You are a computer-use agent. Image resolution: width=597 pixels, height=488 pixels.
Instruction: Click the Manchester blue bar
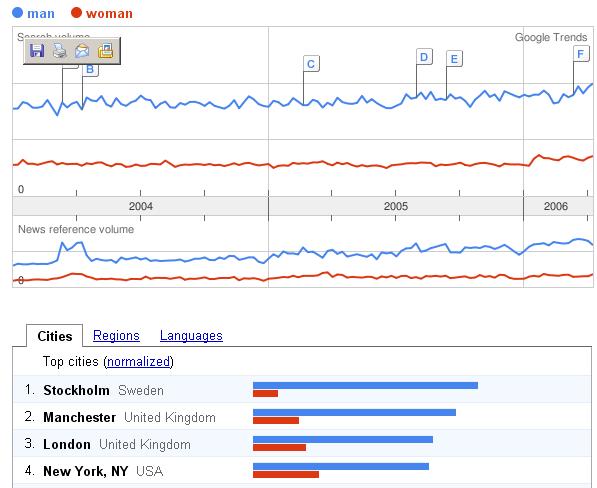[354, 413]
